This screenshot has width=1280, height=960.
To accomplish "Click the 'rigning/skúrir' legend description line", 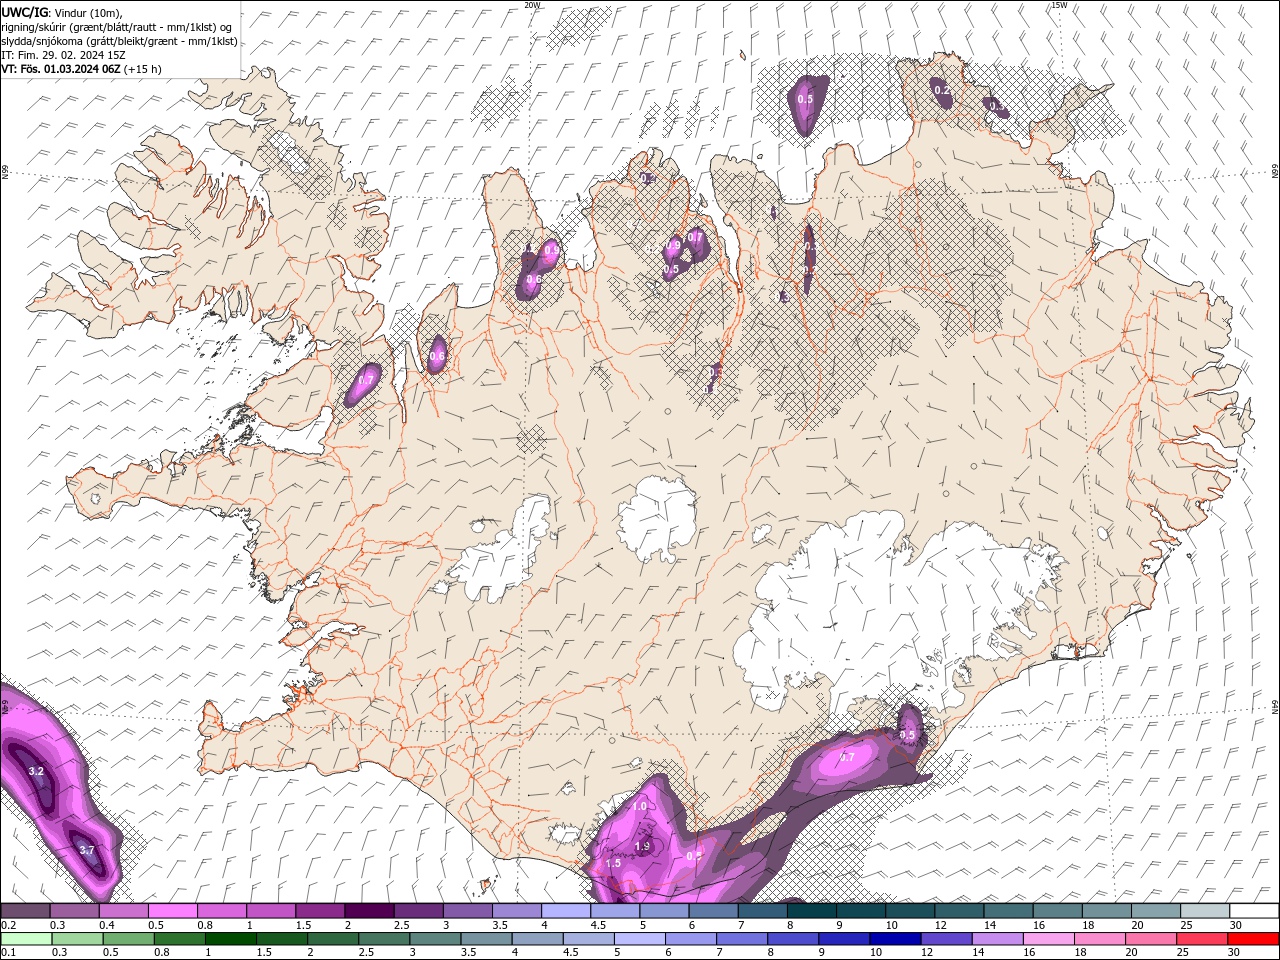I will coord(116,27).
